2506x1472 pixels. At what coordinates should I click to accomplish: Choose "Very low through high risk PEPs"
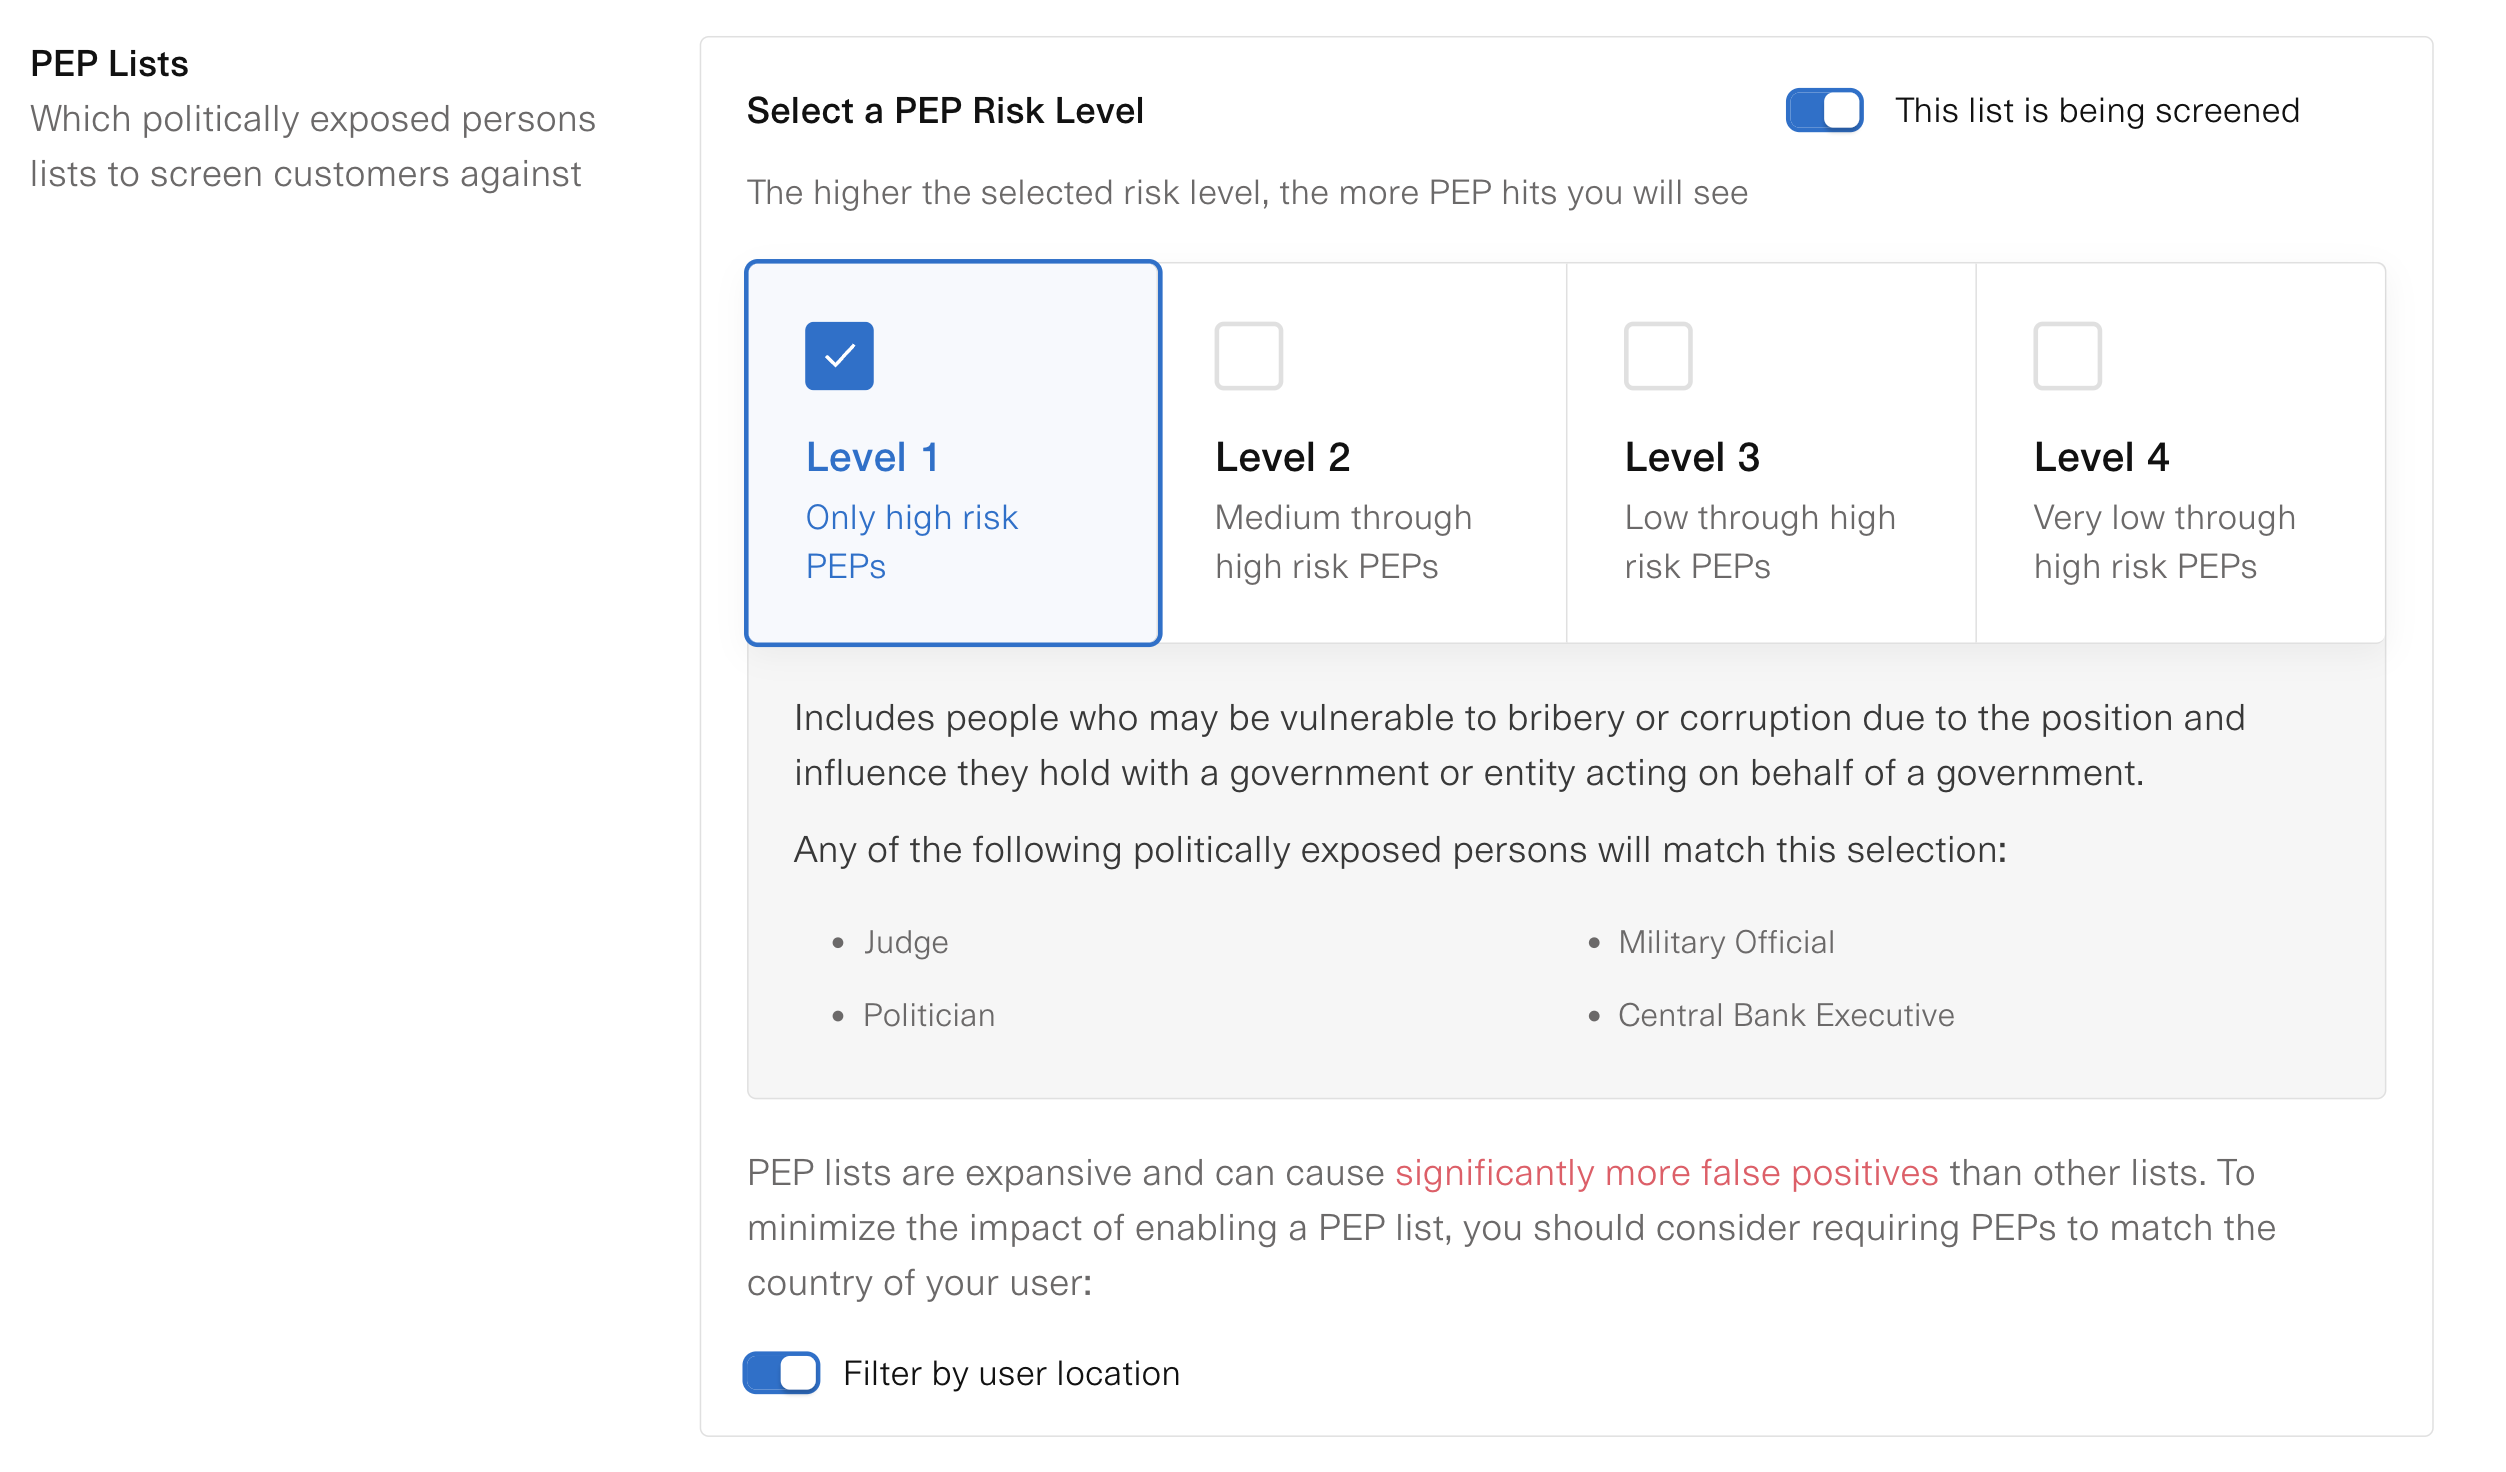point(2164,542)
